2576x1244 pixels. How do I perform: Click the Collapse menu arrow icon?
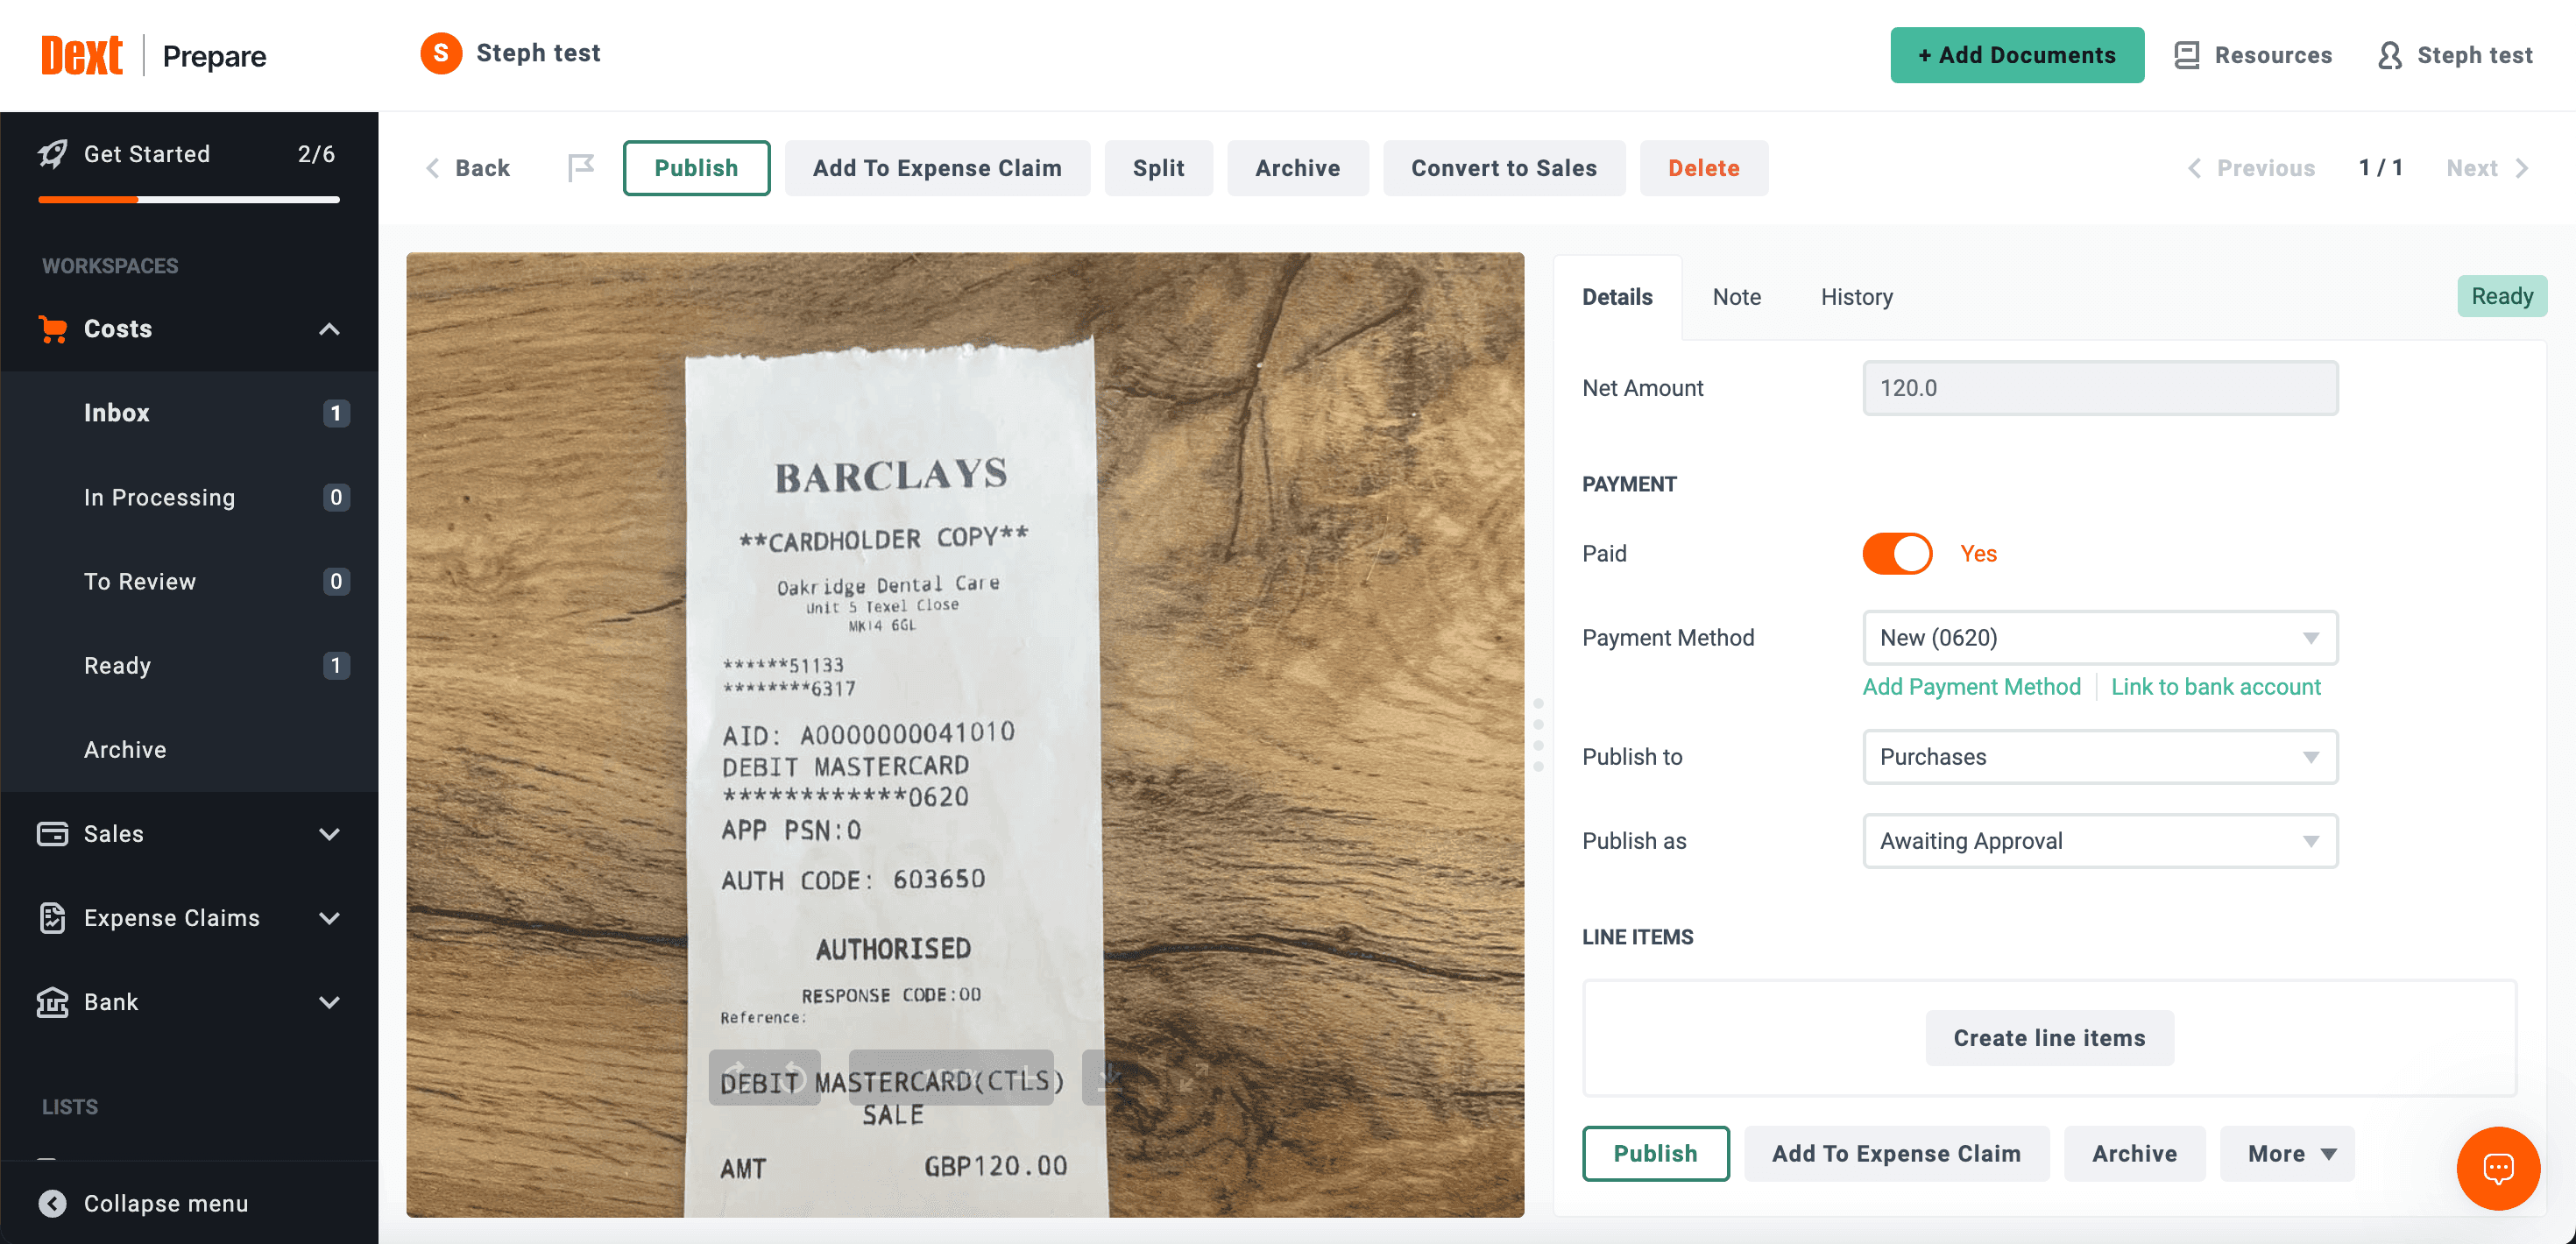(52, 1203)
